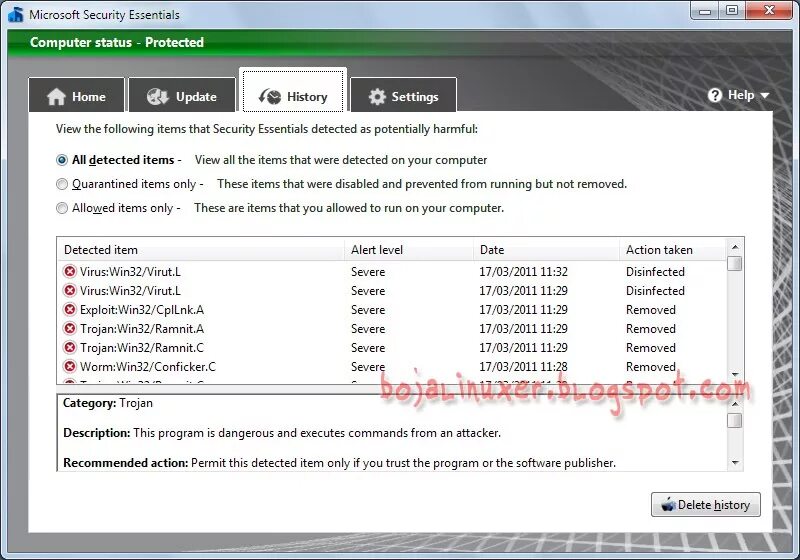Click date 17/03/2011 11:28
The image size is (800, 560).
(x=523, y=366)
